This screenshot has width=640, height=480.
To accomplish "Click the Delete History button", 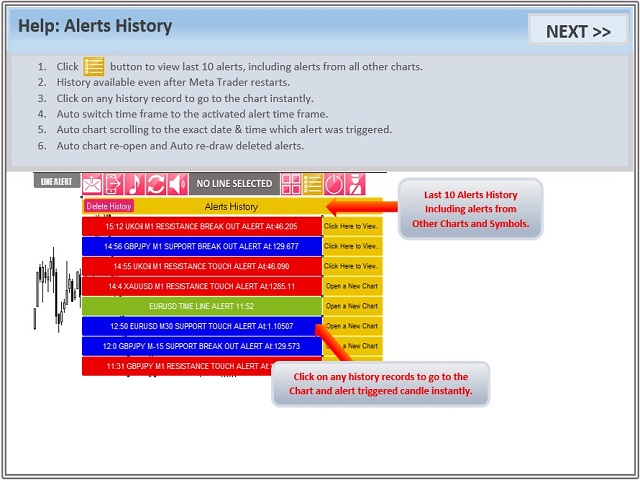I will pyautogui.click(x=109, y=206).
